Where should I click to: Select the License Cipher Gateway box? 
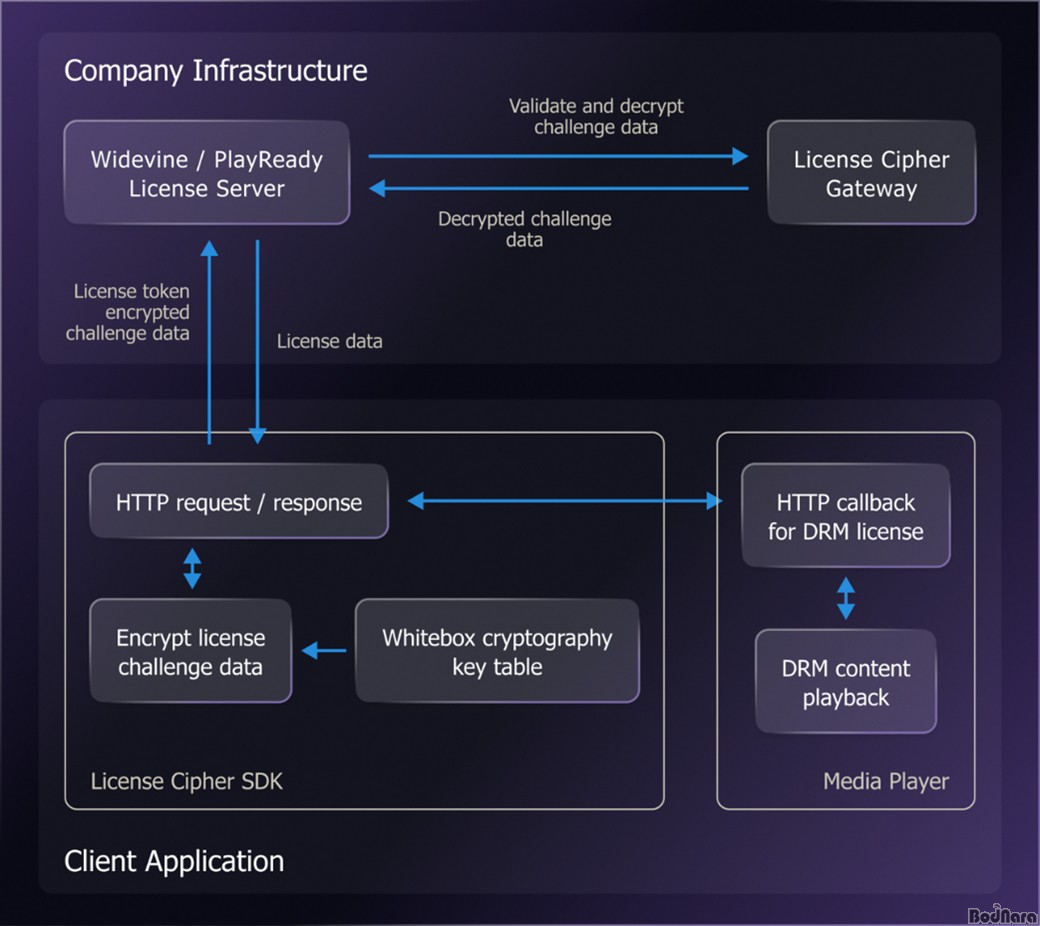pyautogui.click(x=871, y=173)
